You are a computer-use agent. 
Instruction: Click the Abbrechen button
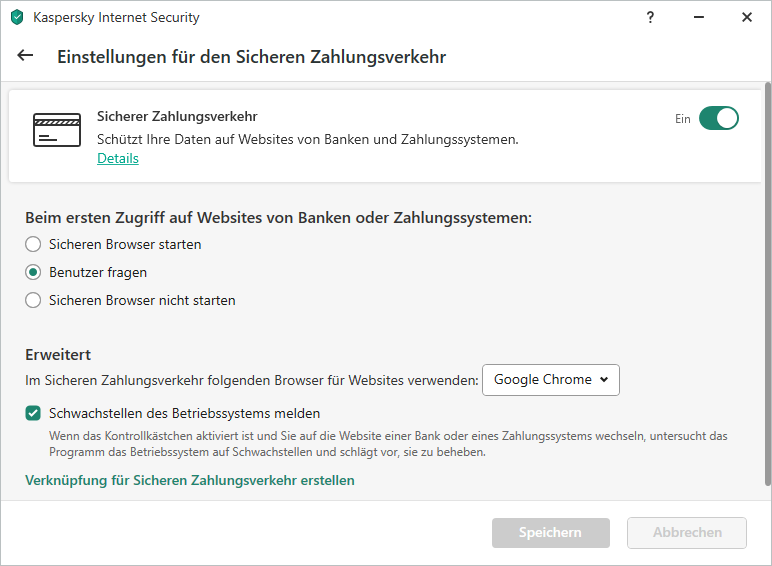[x=687, y=533]
